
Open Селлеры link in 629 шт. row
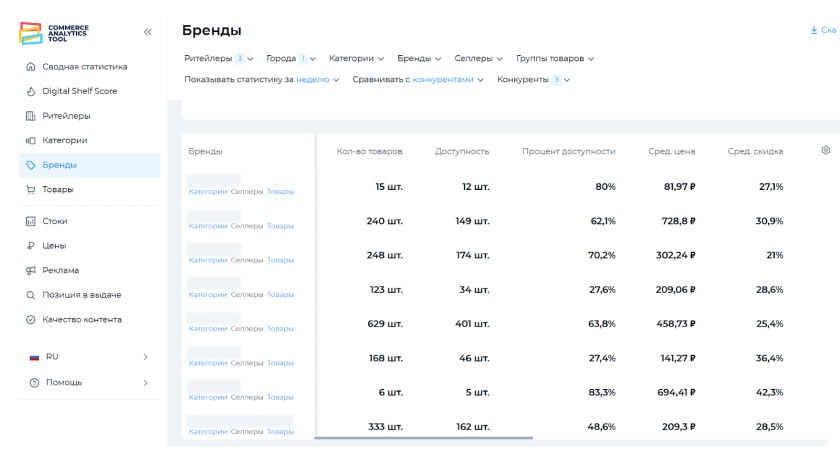pyautogui.click(x=247, y=328)
